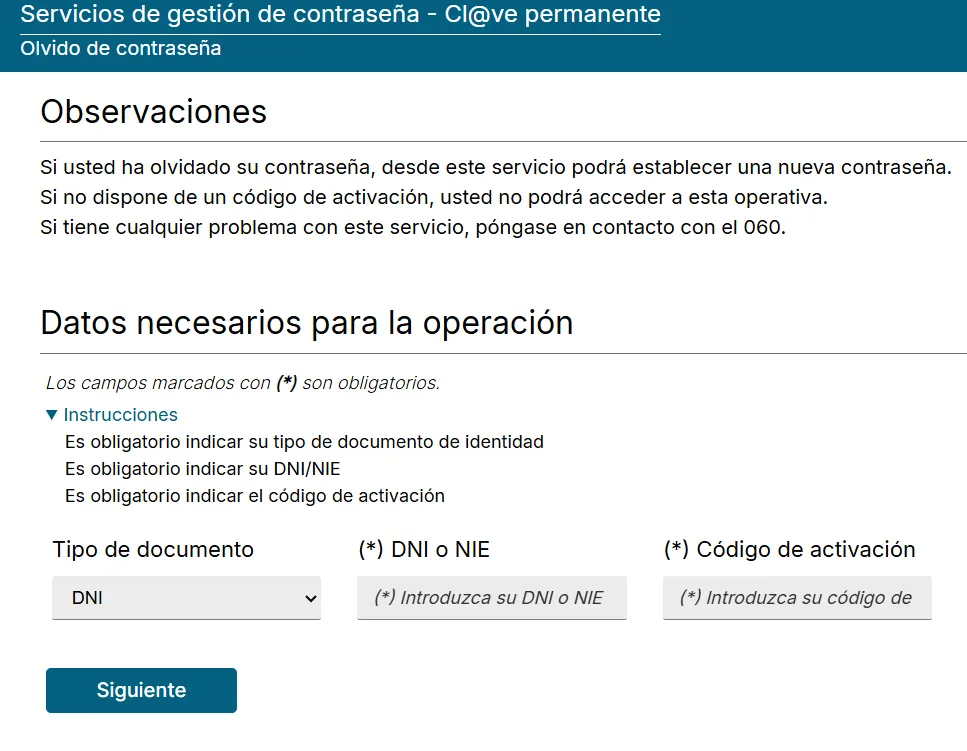Submit the form via Siguiente
This screenshot has width=967, height=751.
pos(140,690)
